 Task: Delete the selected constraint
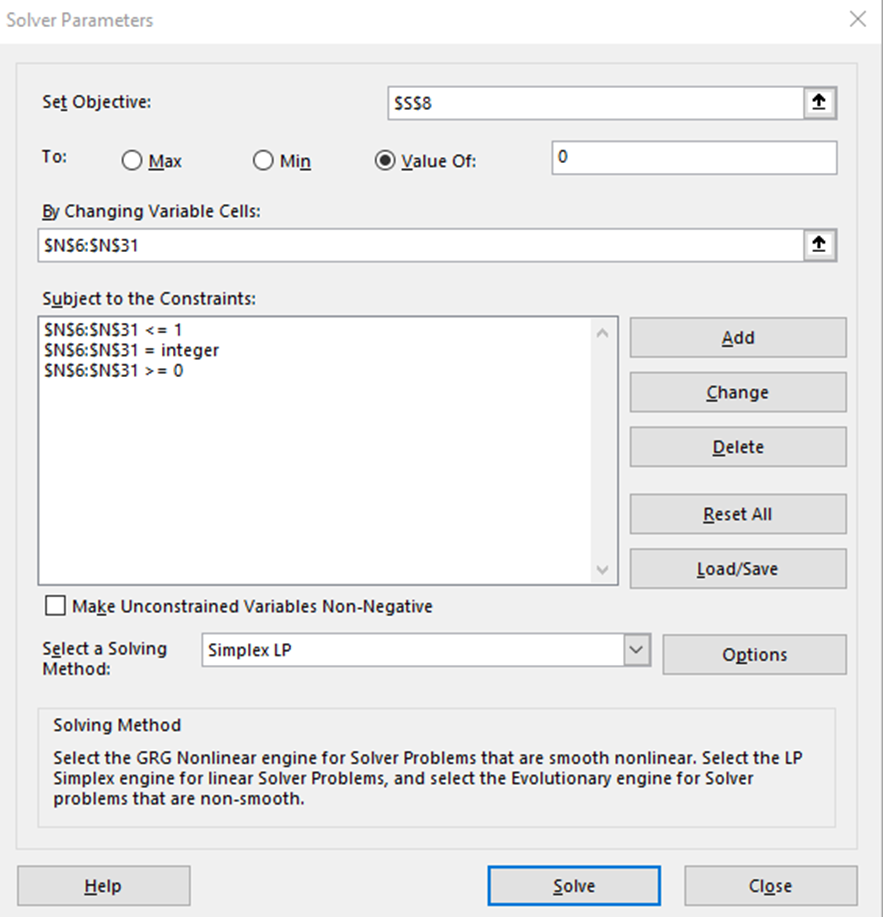(x=737, y=447)
